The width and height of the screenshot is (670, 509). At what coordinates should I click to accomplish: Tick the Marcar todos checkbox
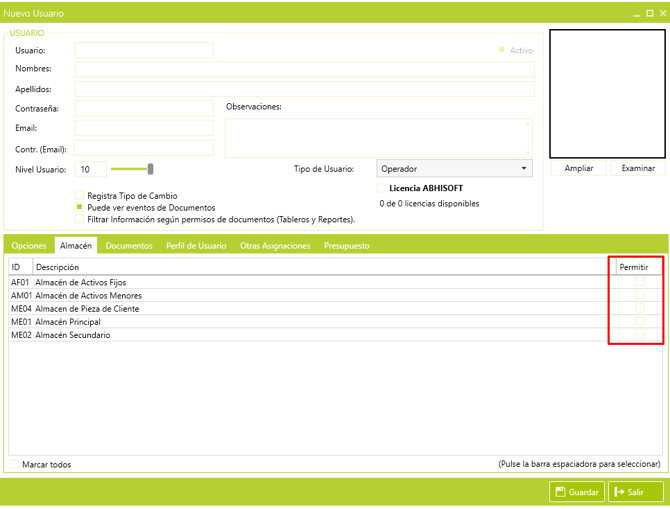pyautogui.click(x=15, y=464)
